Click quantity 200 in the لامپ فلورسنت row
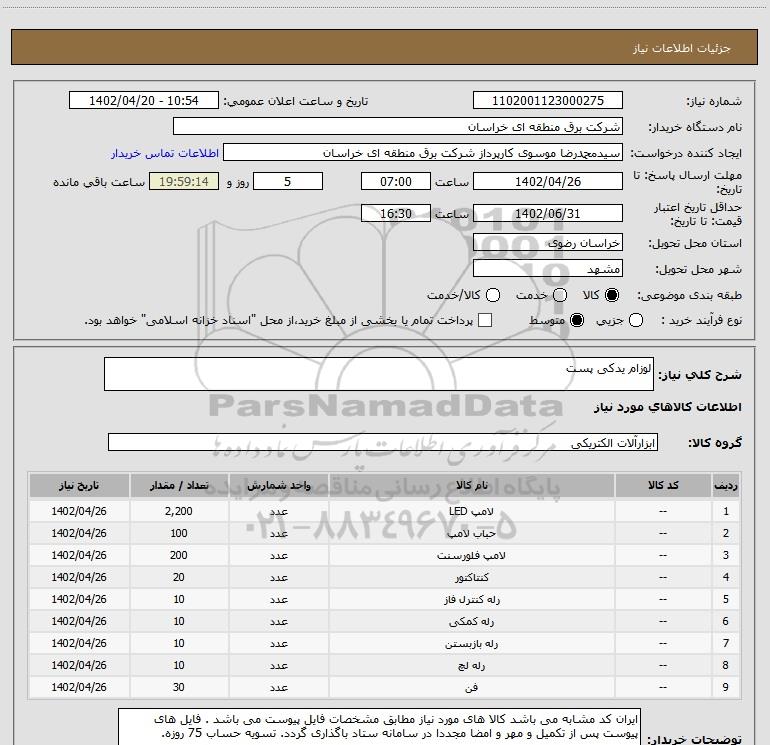Screen dimensions: 770x745 (x=179, y=555)
